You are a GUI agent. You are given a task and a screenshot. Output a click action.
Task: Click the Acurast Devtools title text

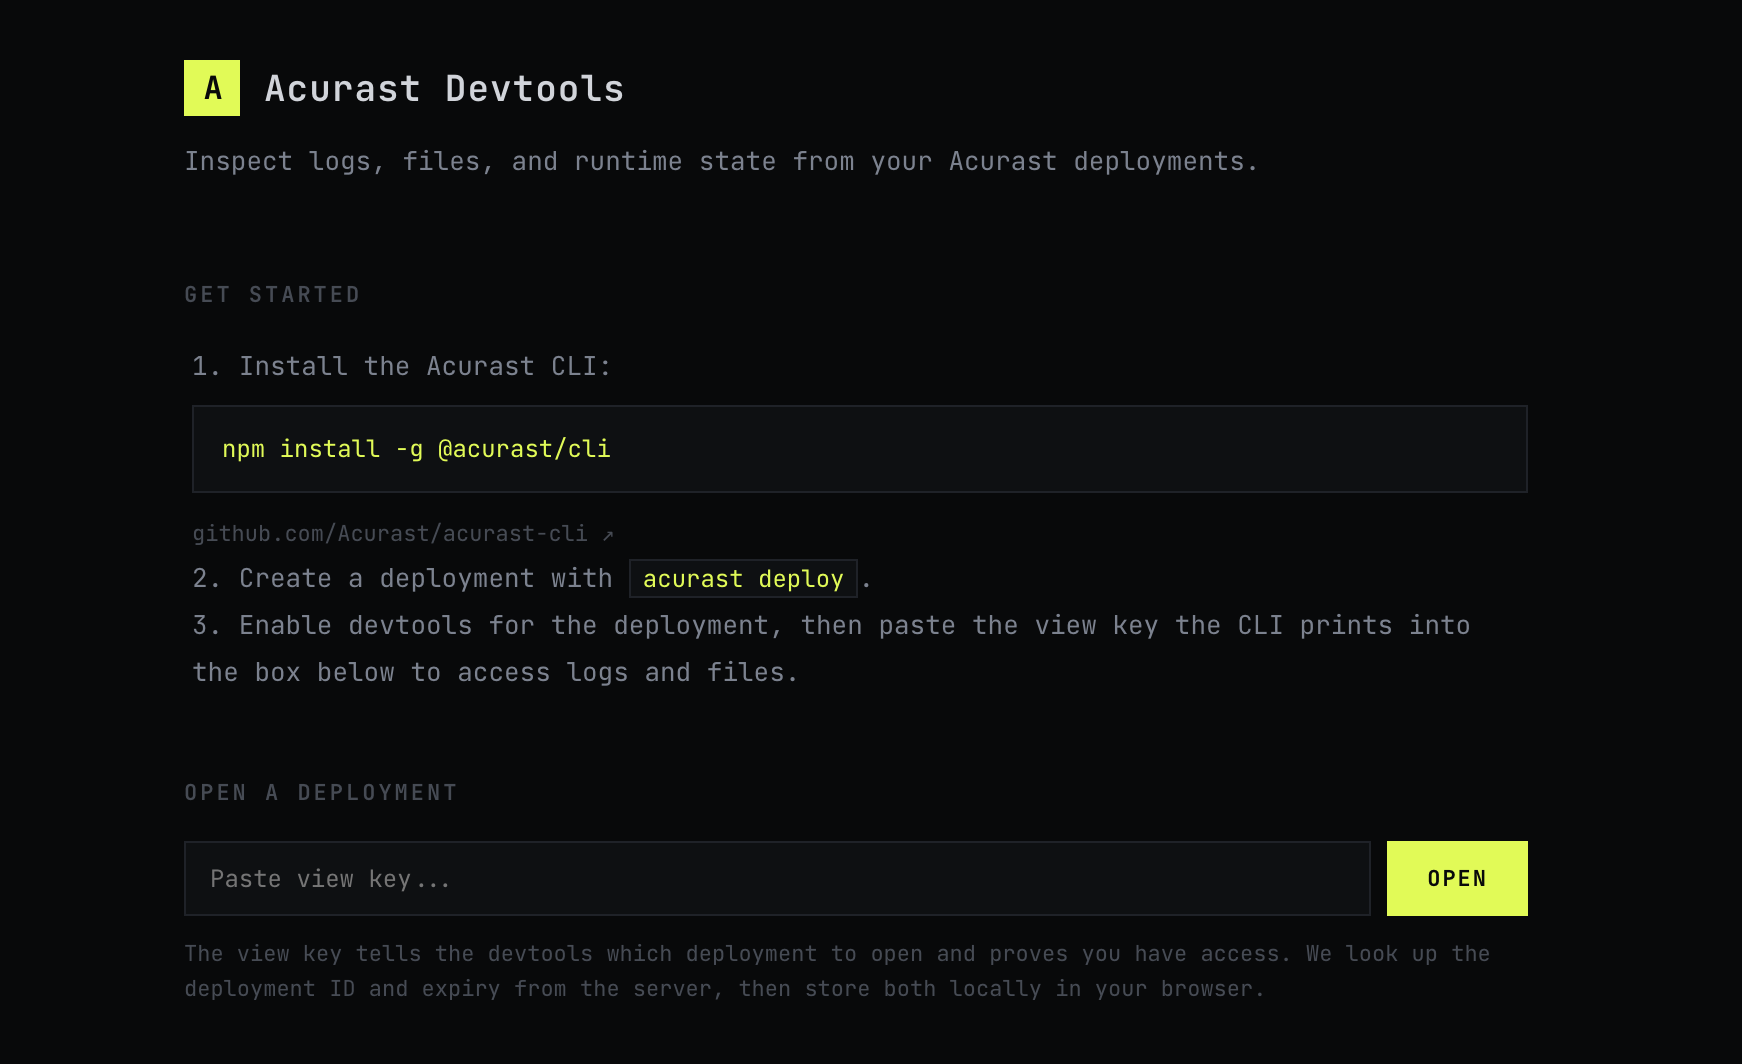(443, 89)
